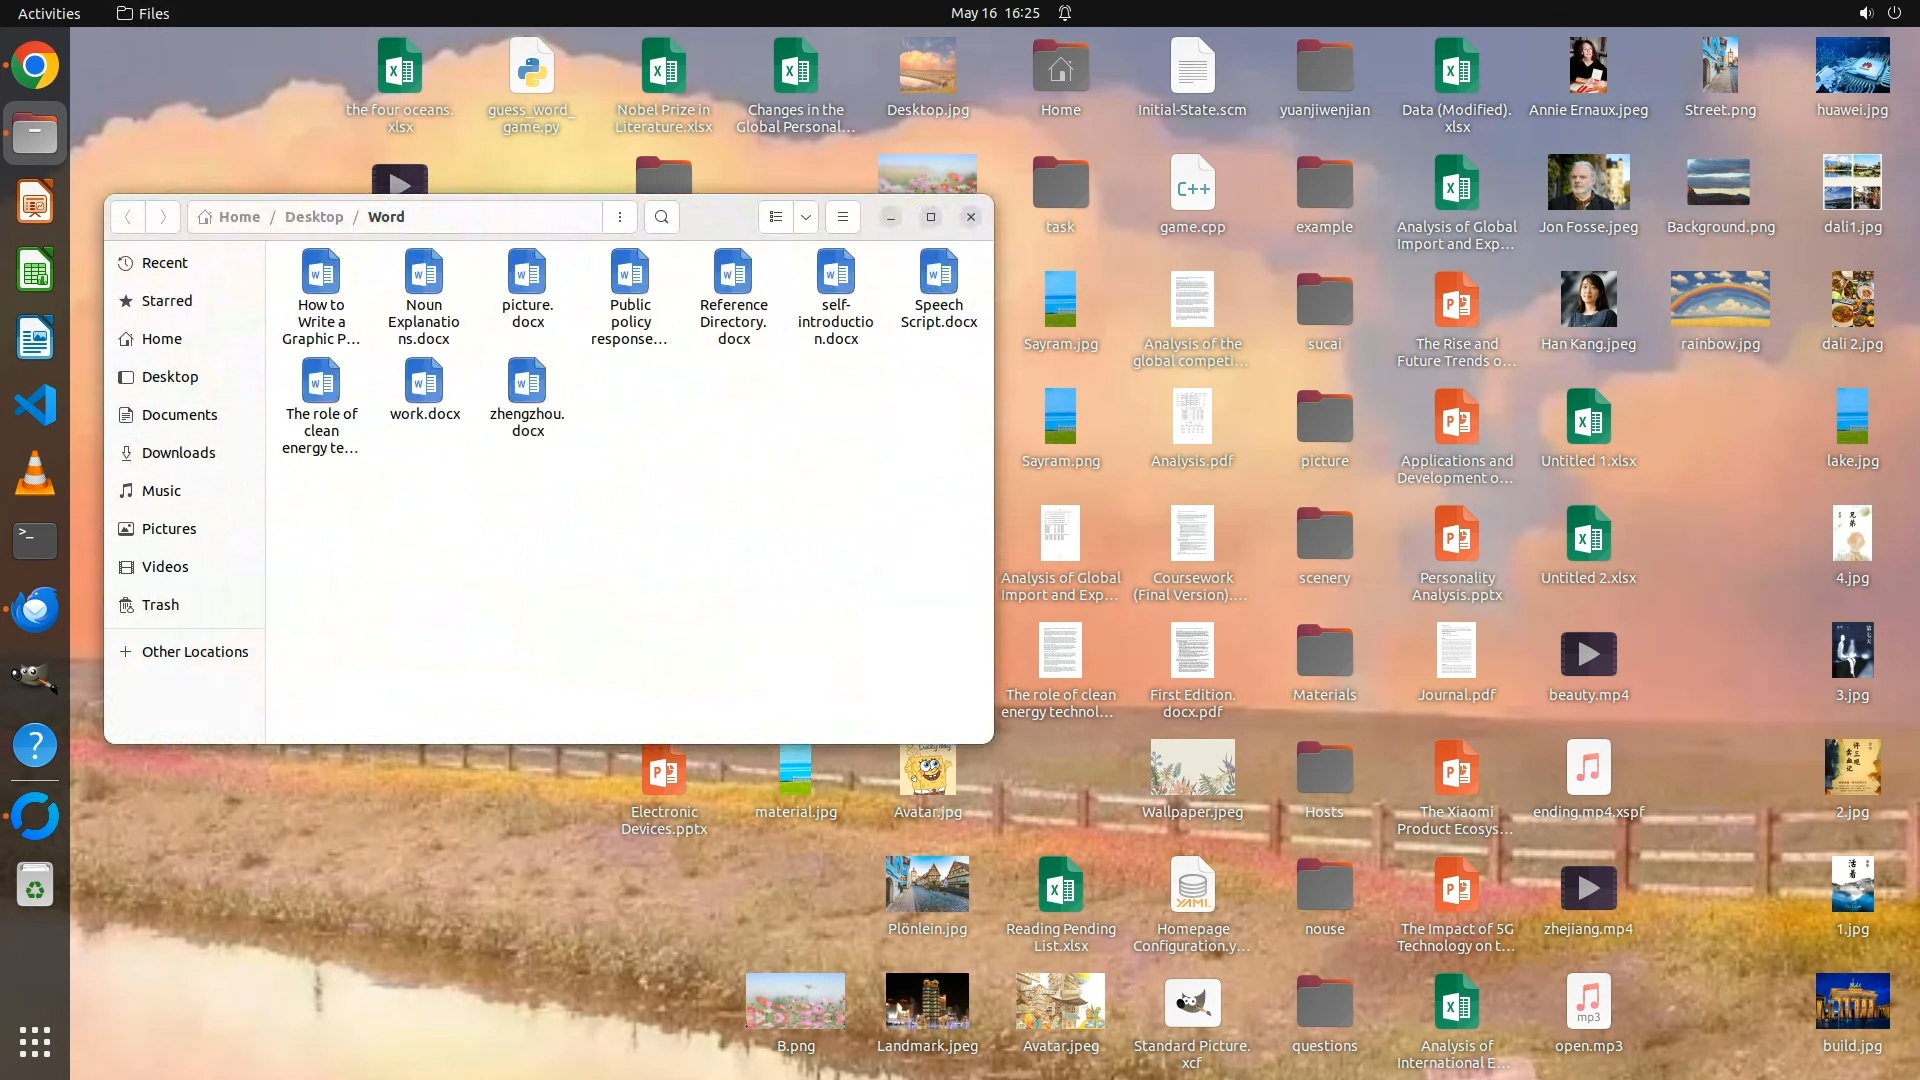Viewport: 1920px width, 1080px height.
Task: Open Thunderbird mail from the dock
Action: click(x=35, y=609)
